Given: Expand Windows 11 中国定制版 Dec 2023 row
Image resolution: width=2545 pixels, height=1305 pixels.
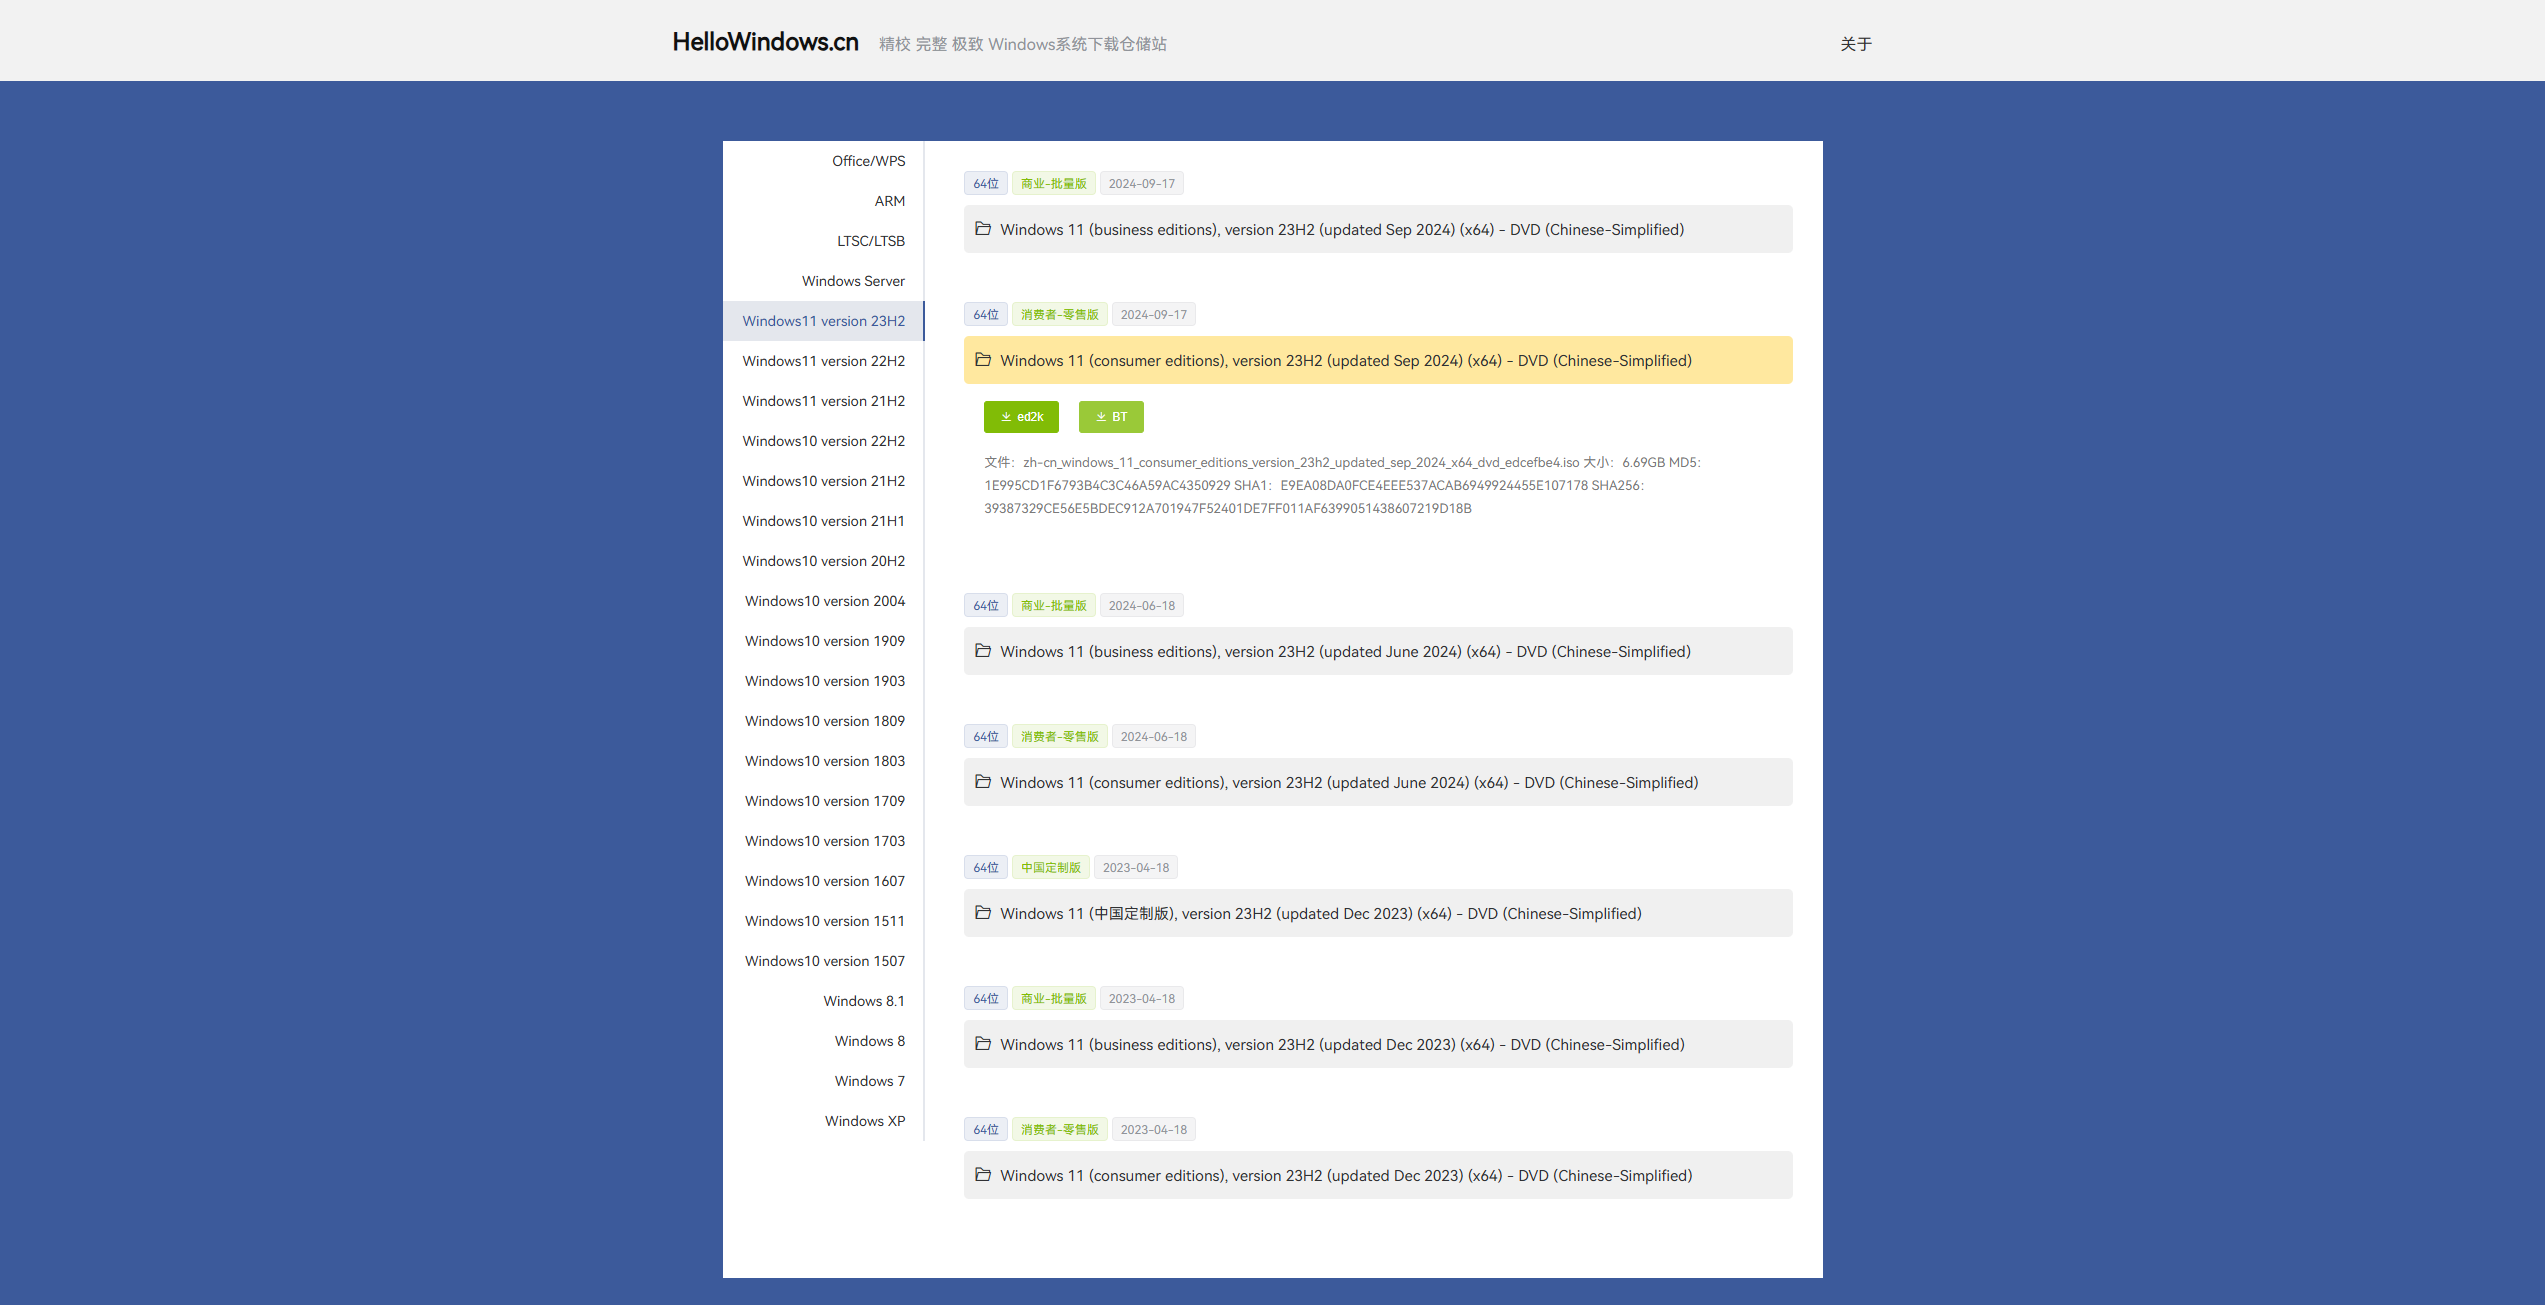Looking at the screenshot, I should (x=1320, y=914).
